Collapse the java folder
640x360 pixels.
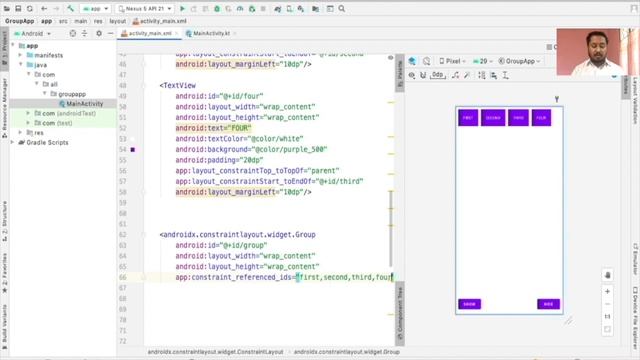[20, 64]
